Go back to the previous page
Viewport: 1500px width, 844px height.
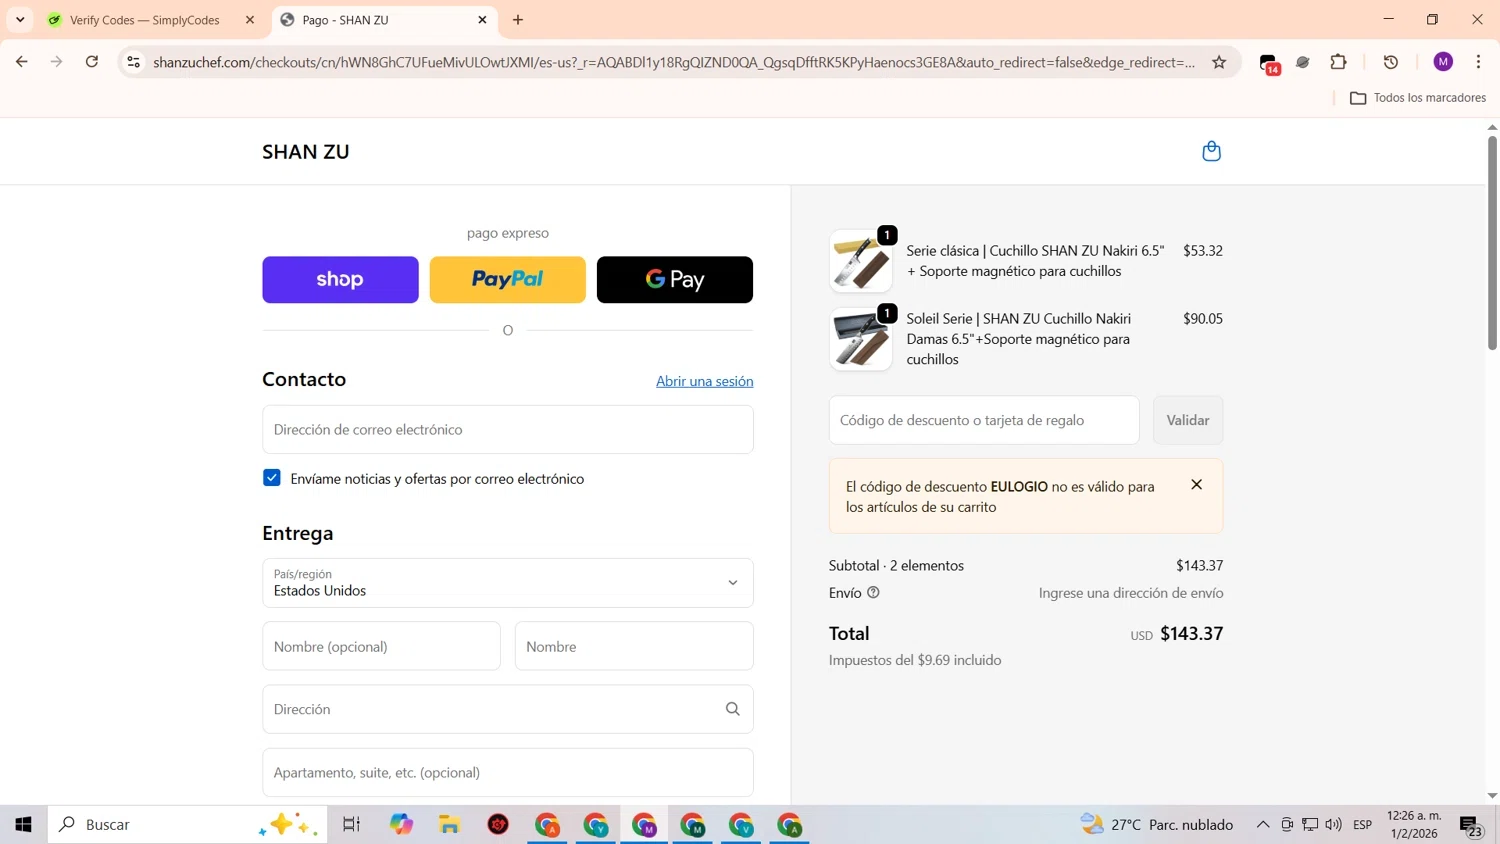coord(22,62)
